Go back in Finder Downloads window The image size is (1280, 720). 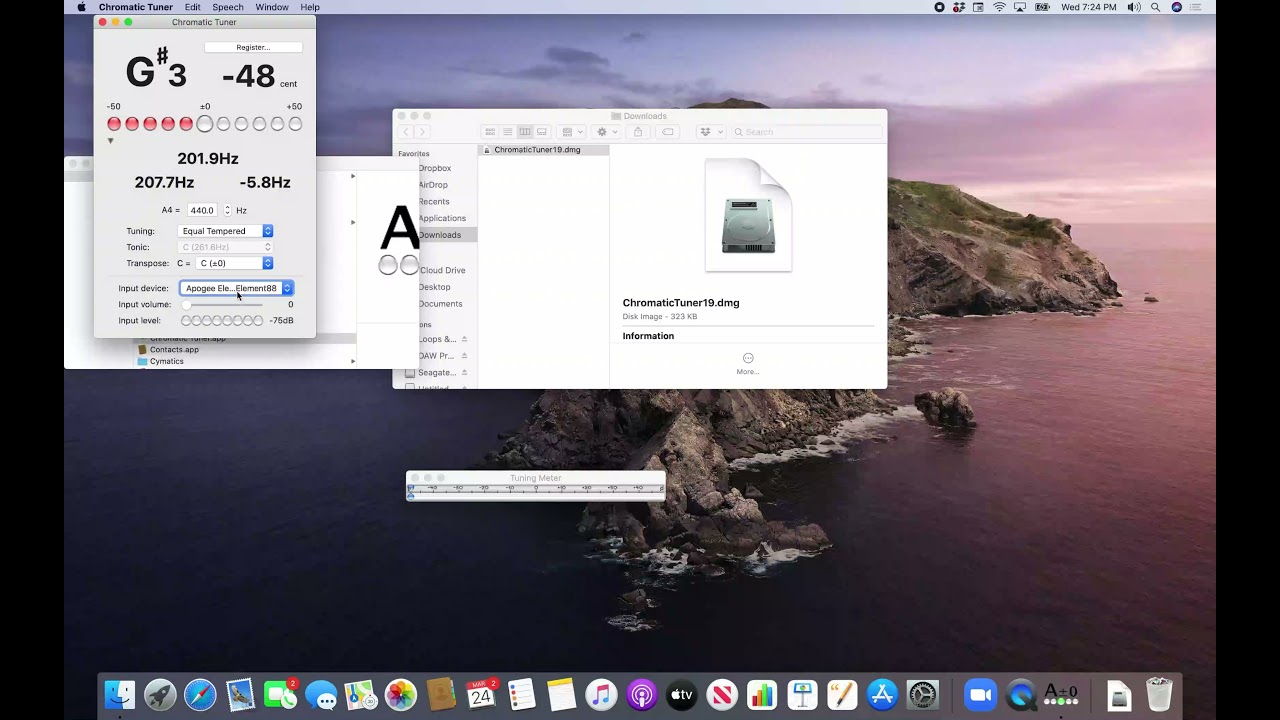[405, 132]
